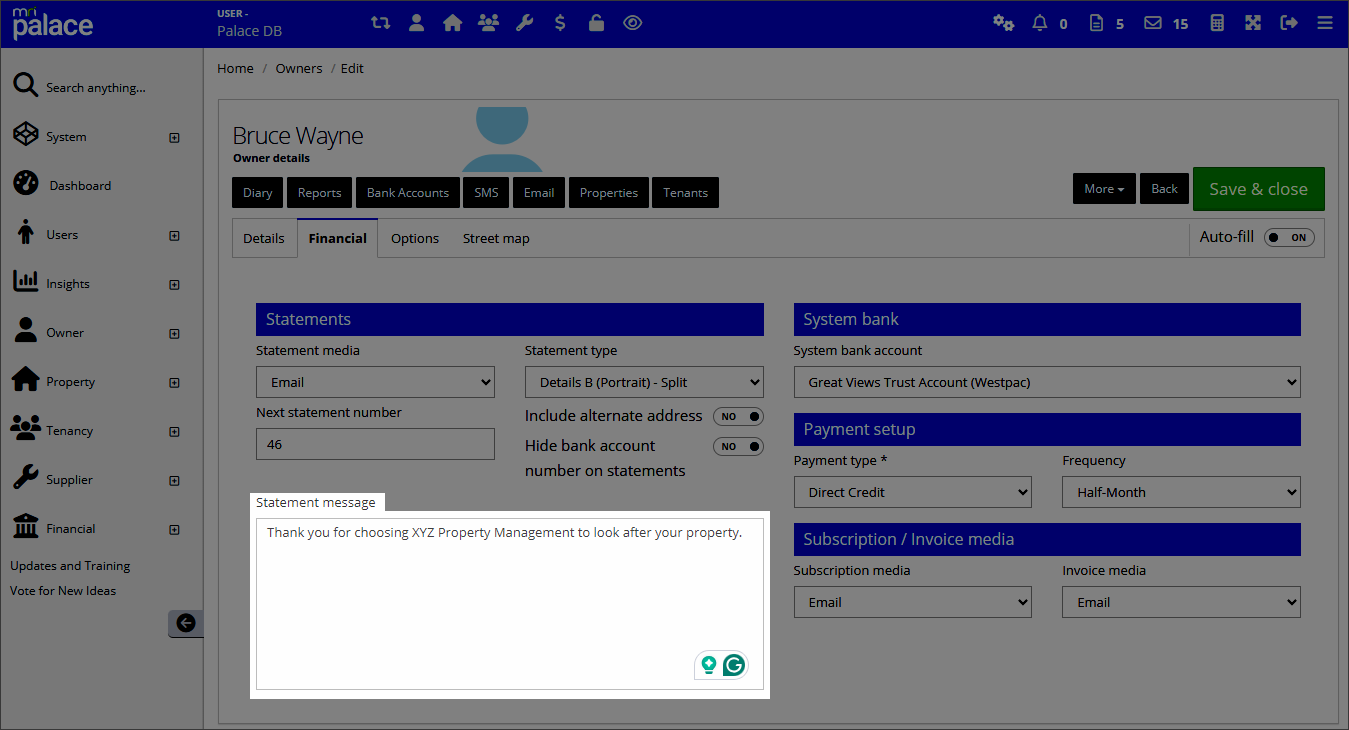Click the Save & close button
Image resolution: width=1349 pixels, height=730 pixels.
pyautogui.click(x=1258, y=189)
